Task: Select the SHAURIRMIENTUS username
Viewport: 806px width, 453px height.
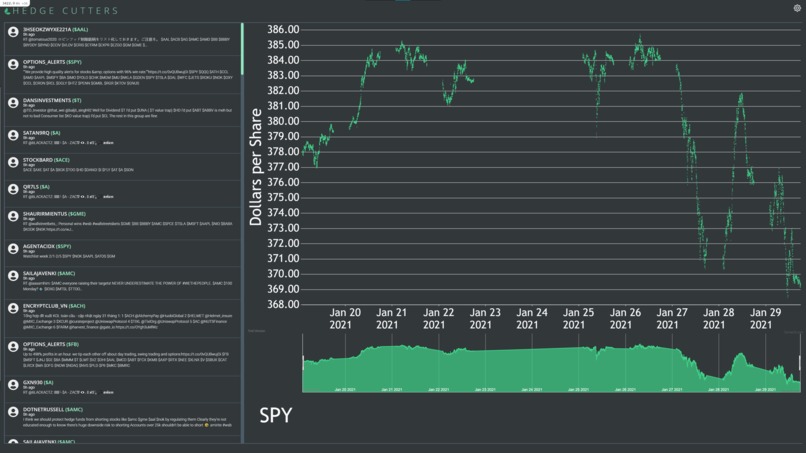Action: click(45, 214)
